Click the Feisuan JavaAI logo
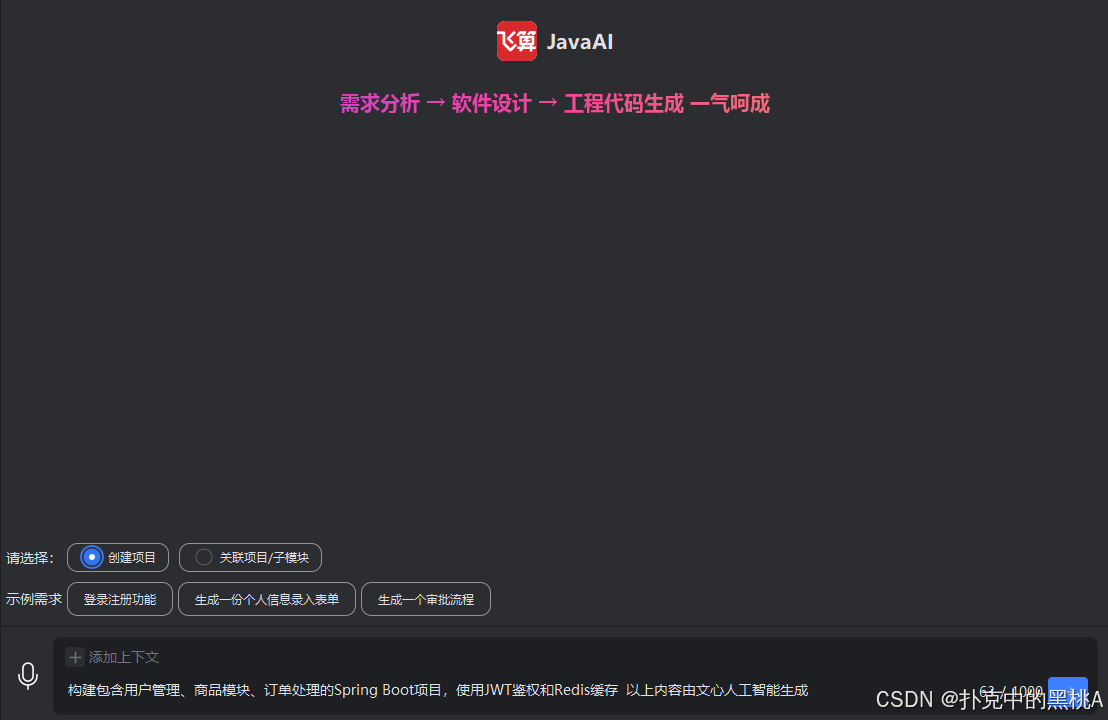Image resolution: width=1108 pixels, height=720 pixels. coord(517,41)
